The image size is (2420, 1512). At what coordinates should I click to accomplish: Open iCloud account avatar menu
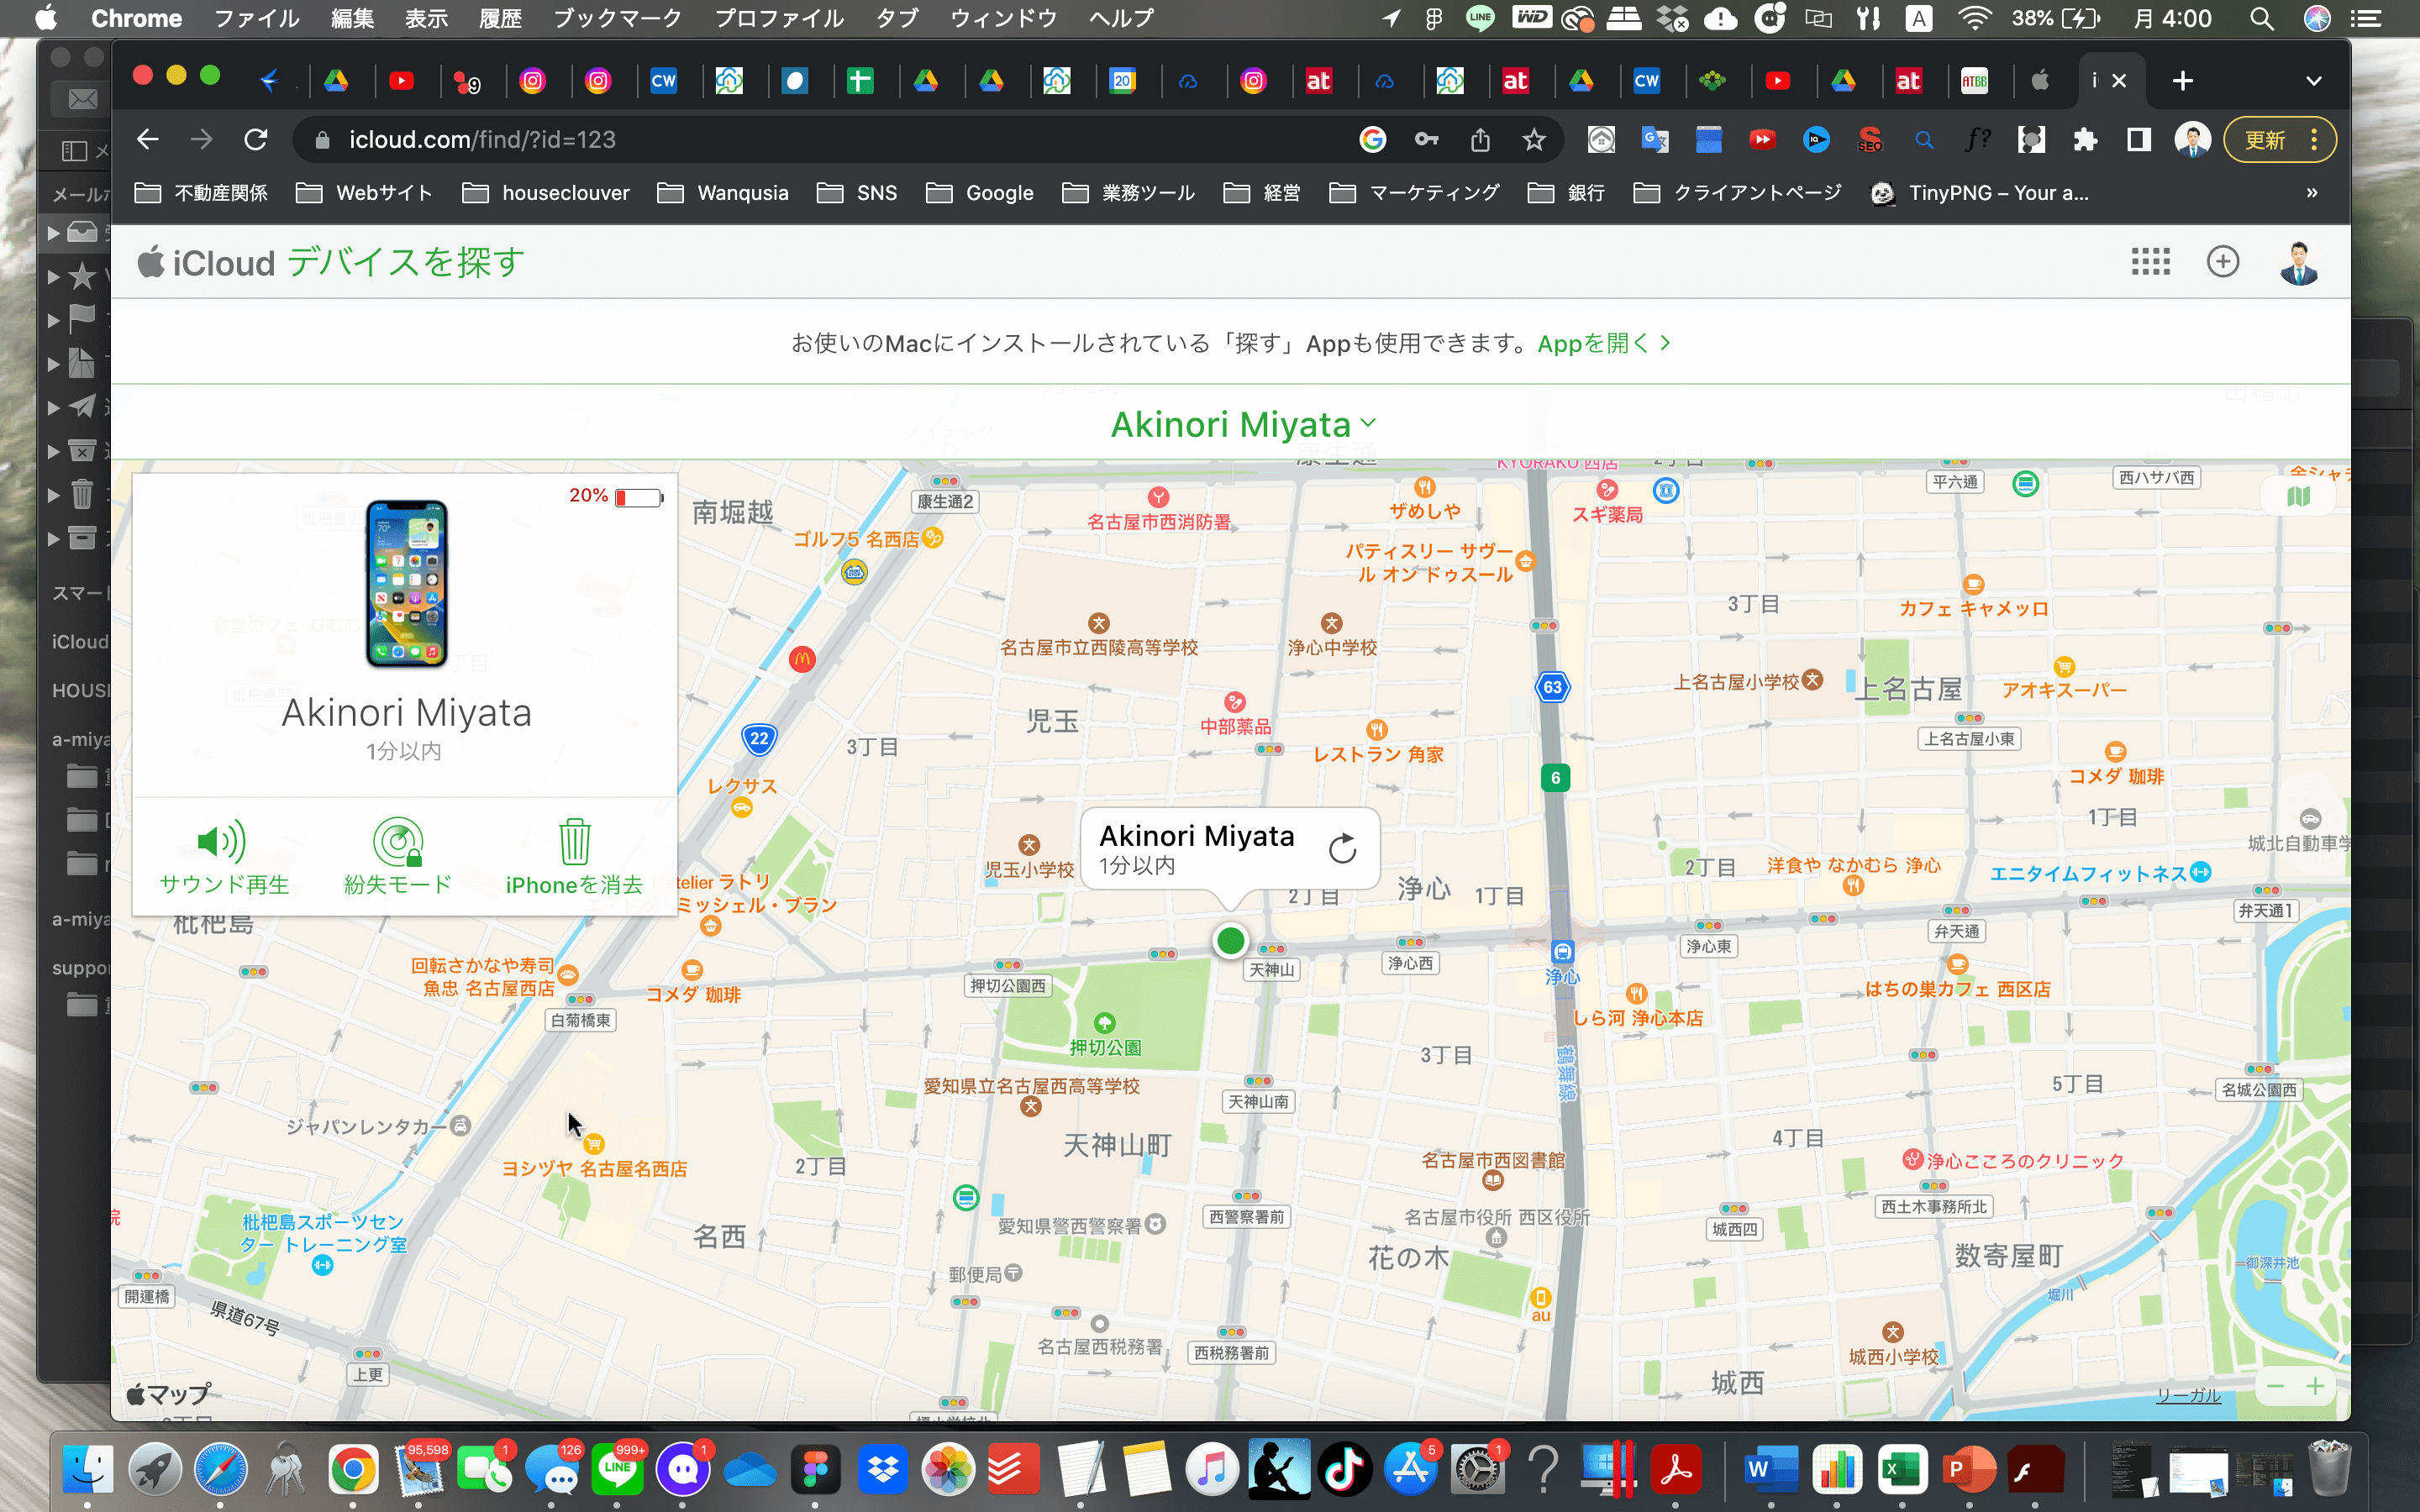(x=2298, y=263)
